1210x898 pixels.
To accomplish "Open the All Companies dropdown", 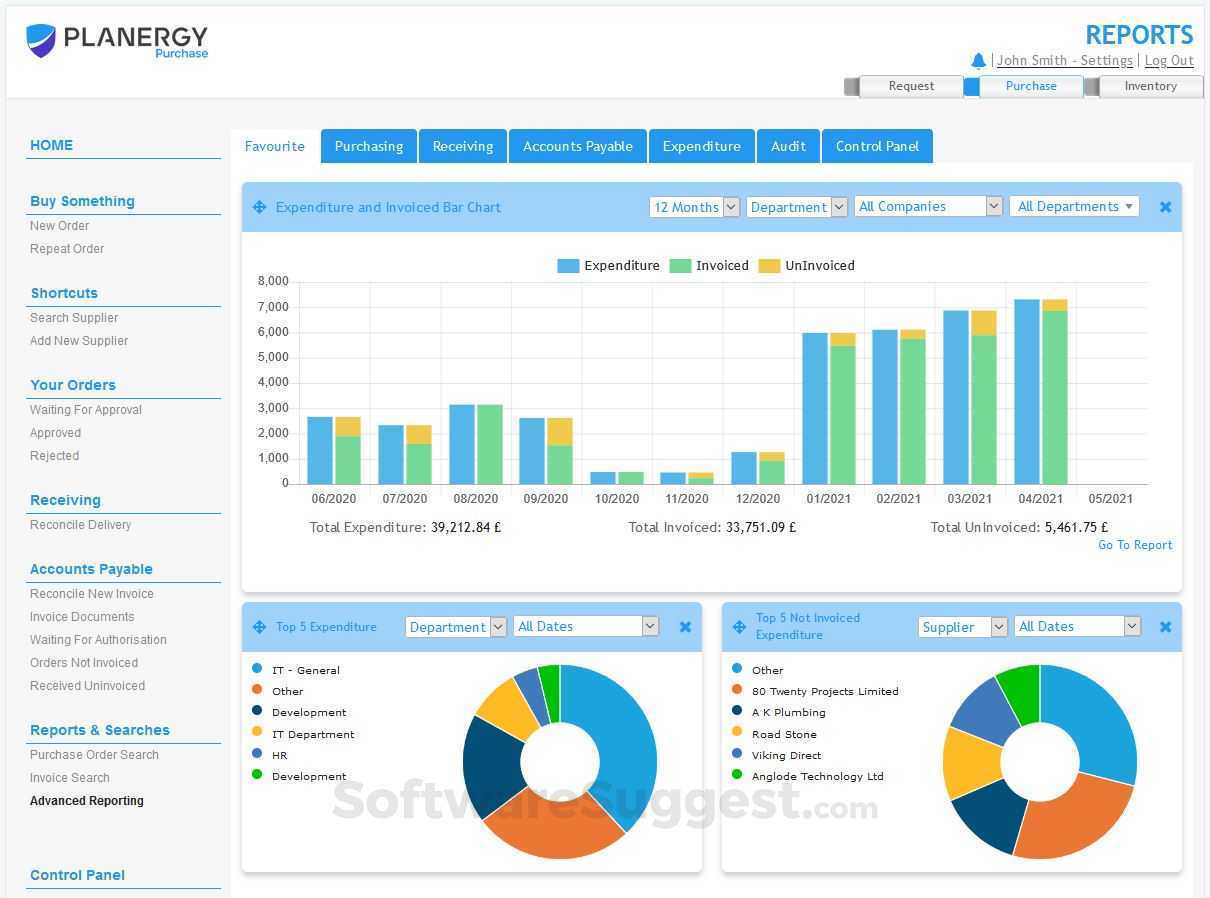I will pyautogui.click(x=928, y=207).
